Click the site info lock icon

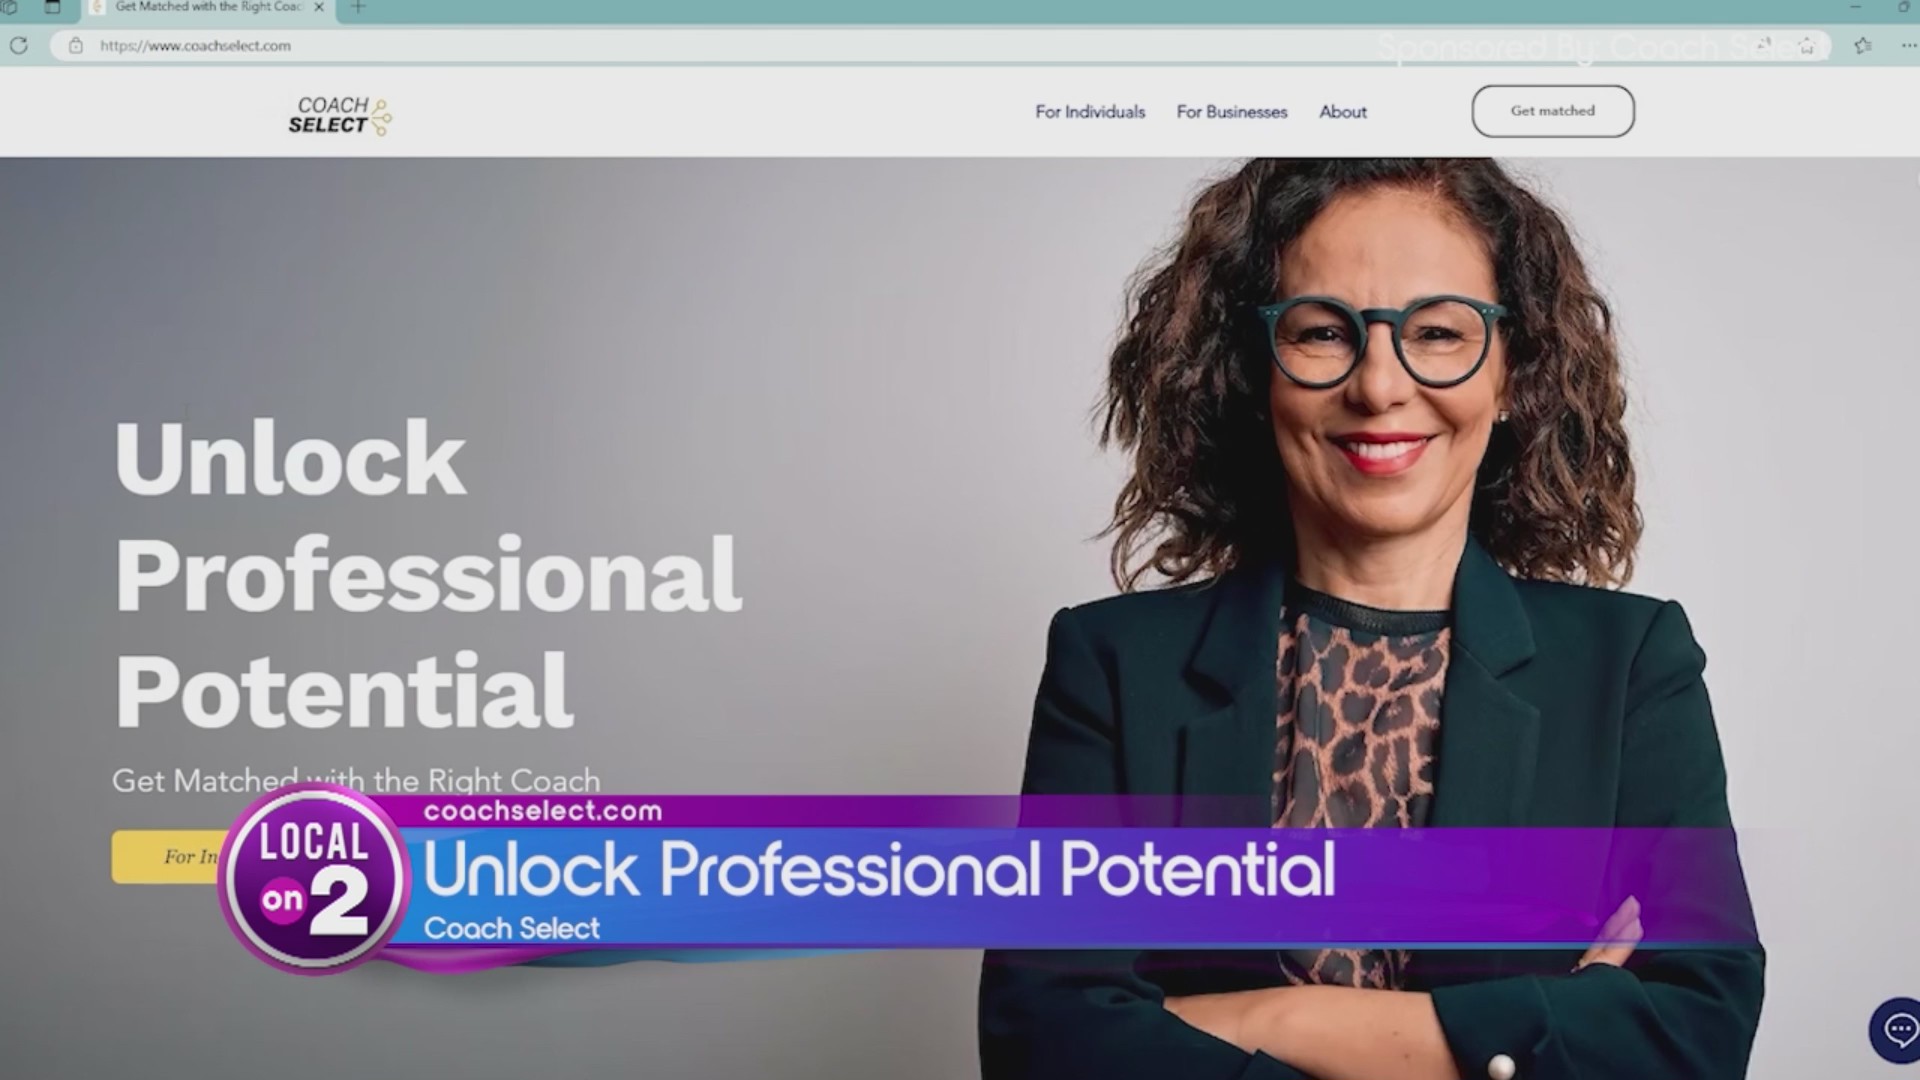75,45
